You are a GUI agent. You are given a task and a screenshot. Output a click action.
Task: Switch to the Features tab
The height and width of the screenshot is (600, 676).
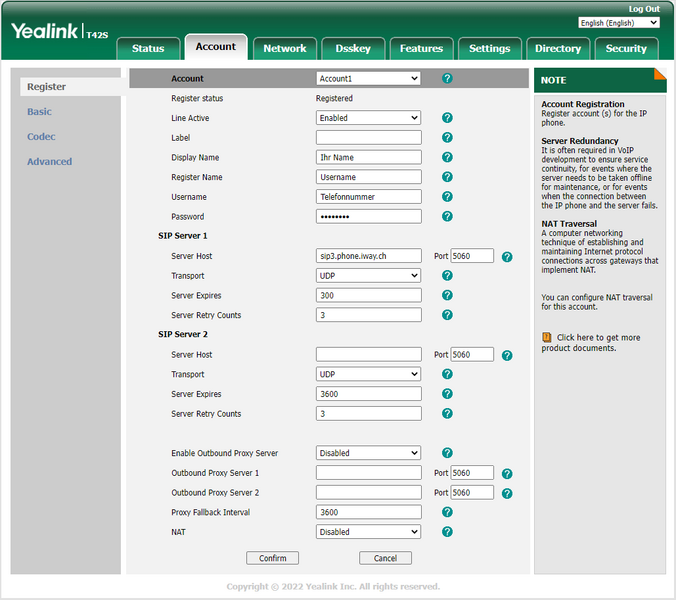tap(421, 48)
